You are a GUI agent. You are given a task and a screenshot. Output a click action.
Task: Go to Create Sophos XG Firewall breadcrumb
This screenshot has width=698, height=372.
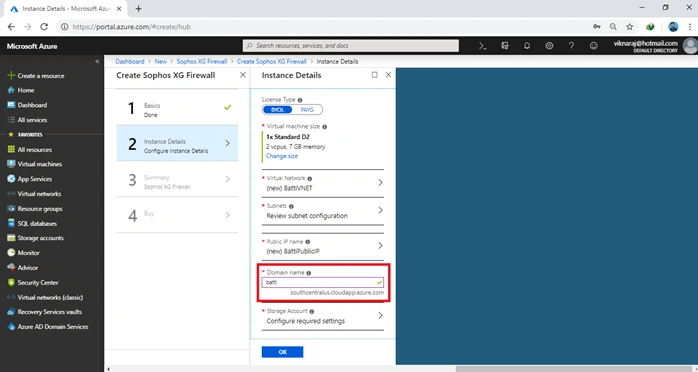pos(272,61)
